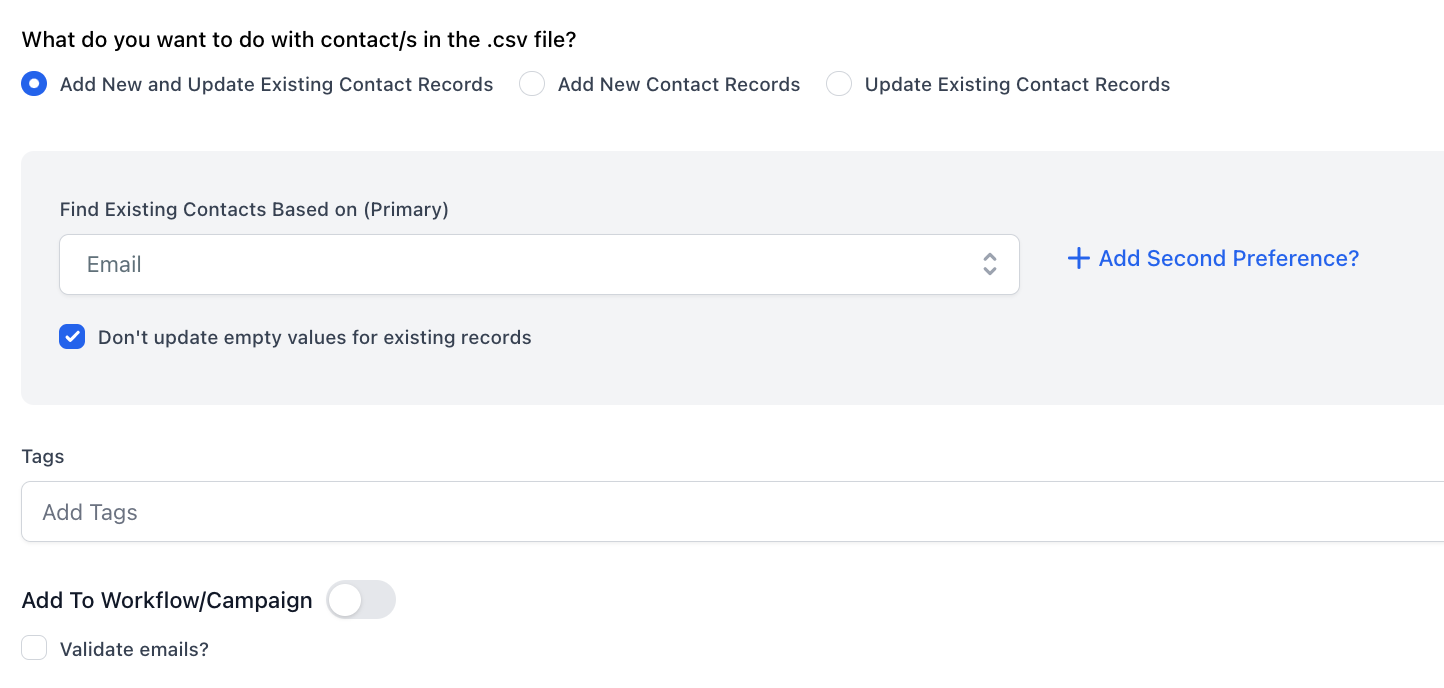This screenshot has height=688, width=1444.
Task: Click the Add New Contact Records label text
Action: (678, 84)
